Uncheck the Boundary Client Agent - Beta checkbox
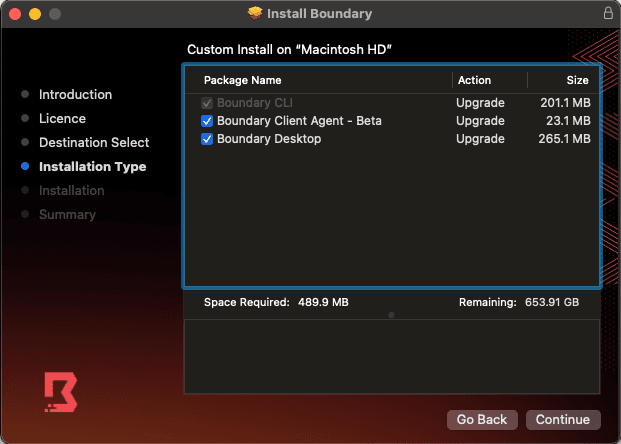 pyautogui.click(x=207, y=121)
